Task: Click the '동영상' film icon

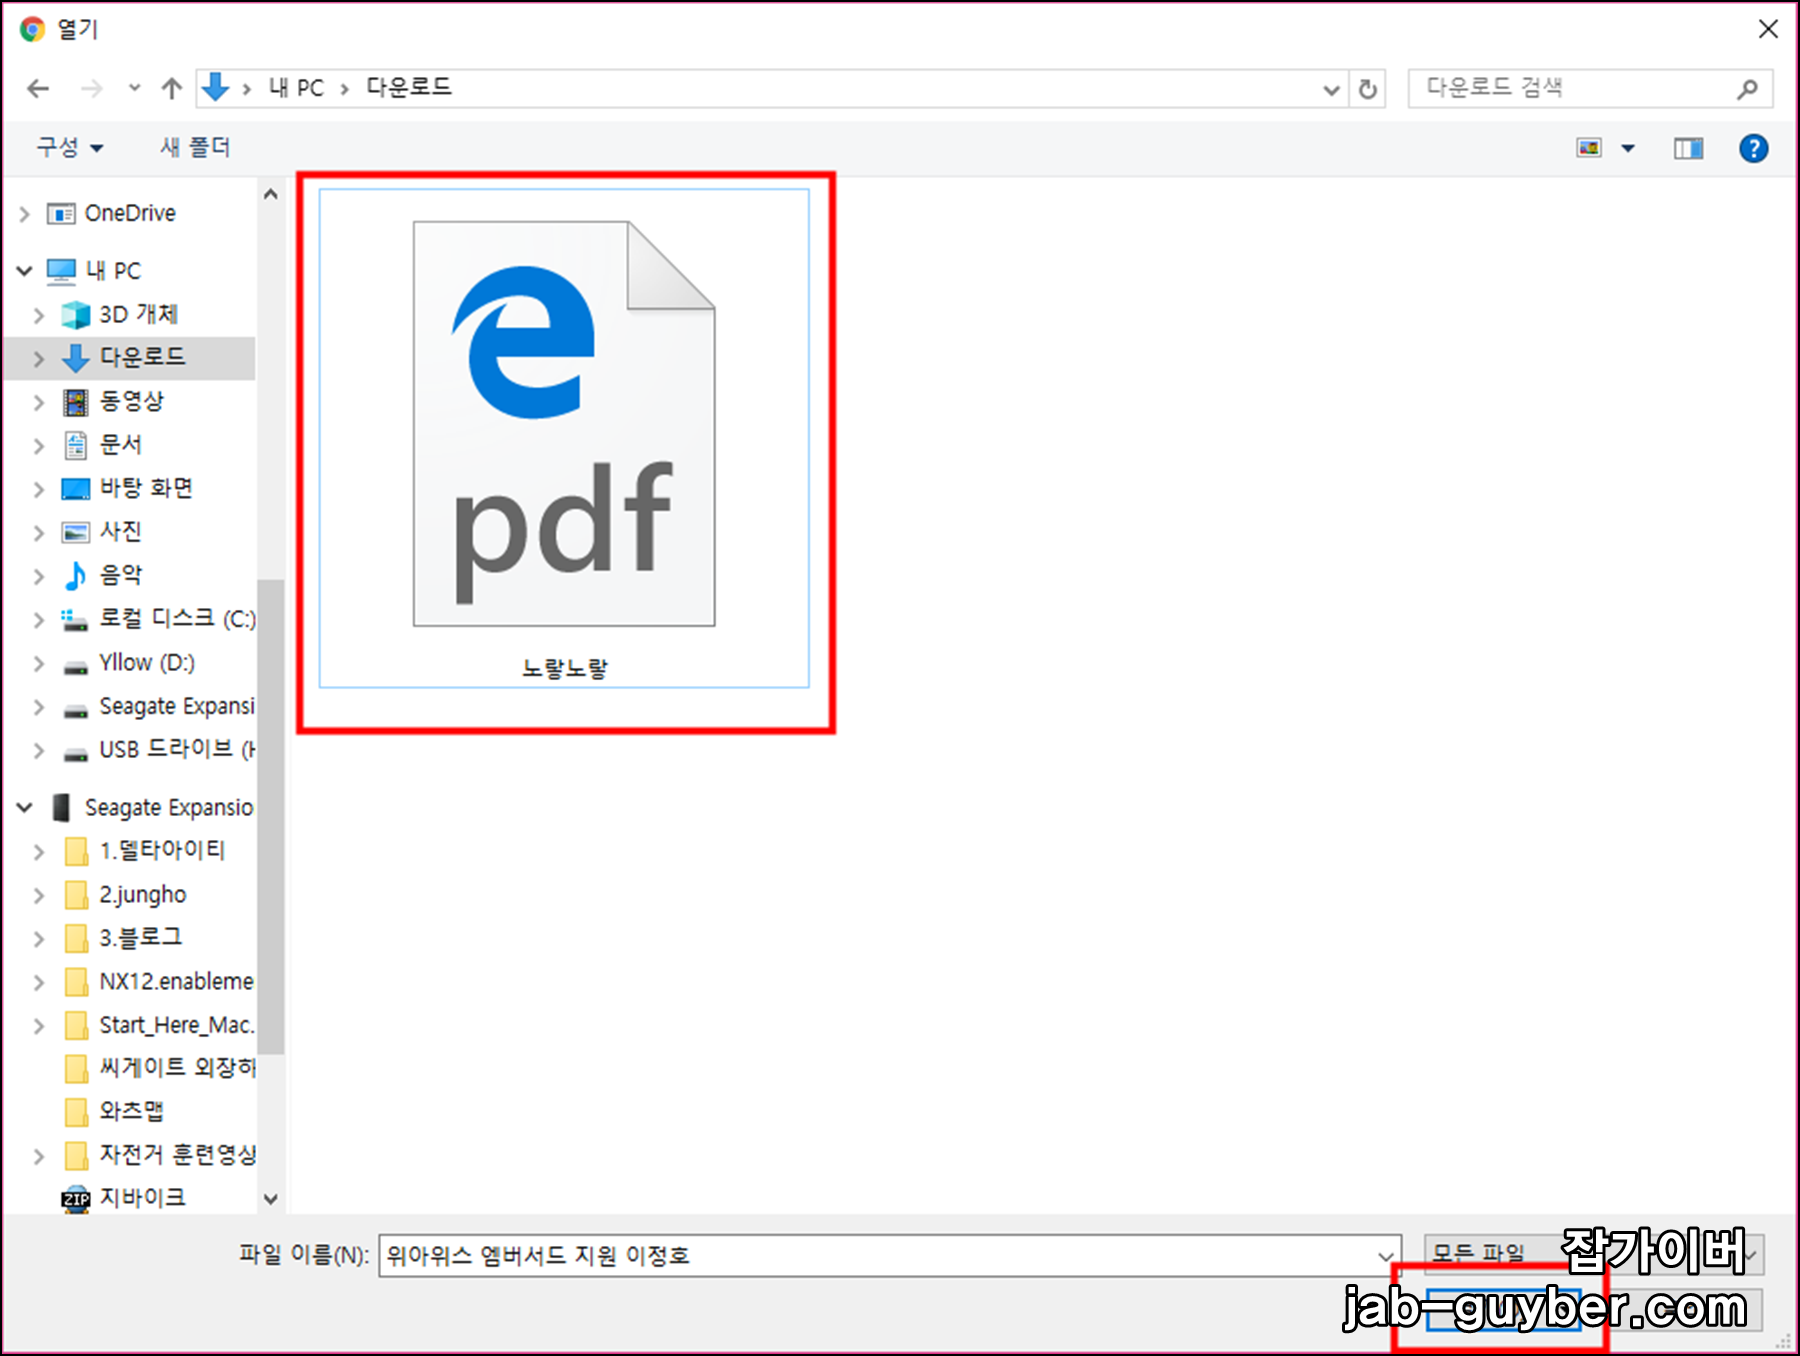Action: point(75,402)
